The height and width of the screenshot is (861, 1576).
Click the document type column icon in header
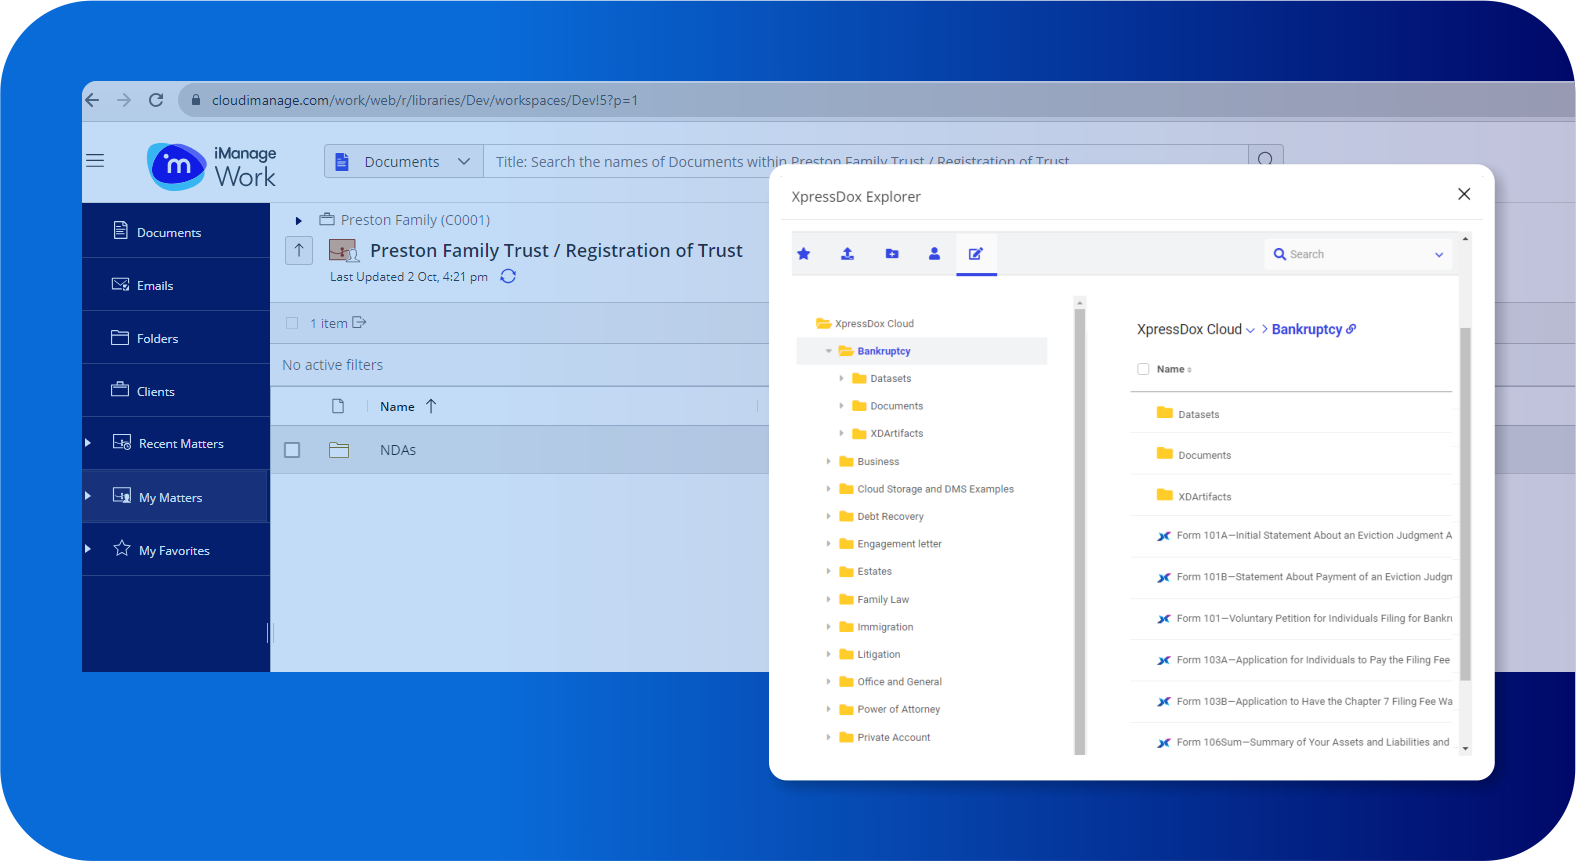[338, 406]
